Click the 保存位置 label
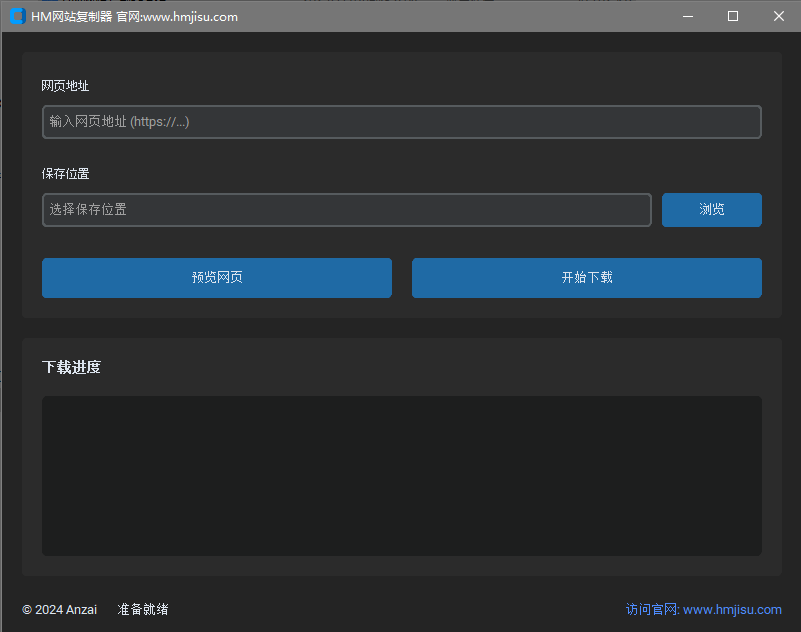Viewport: 801px width, 632px height. [65, 174]
